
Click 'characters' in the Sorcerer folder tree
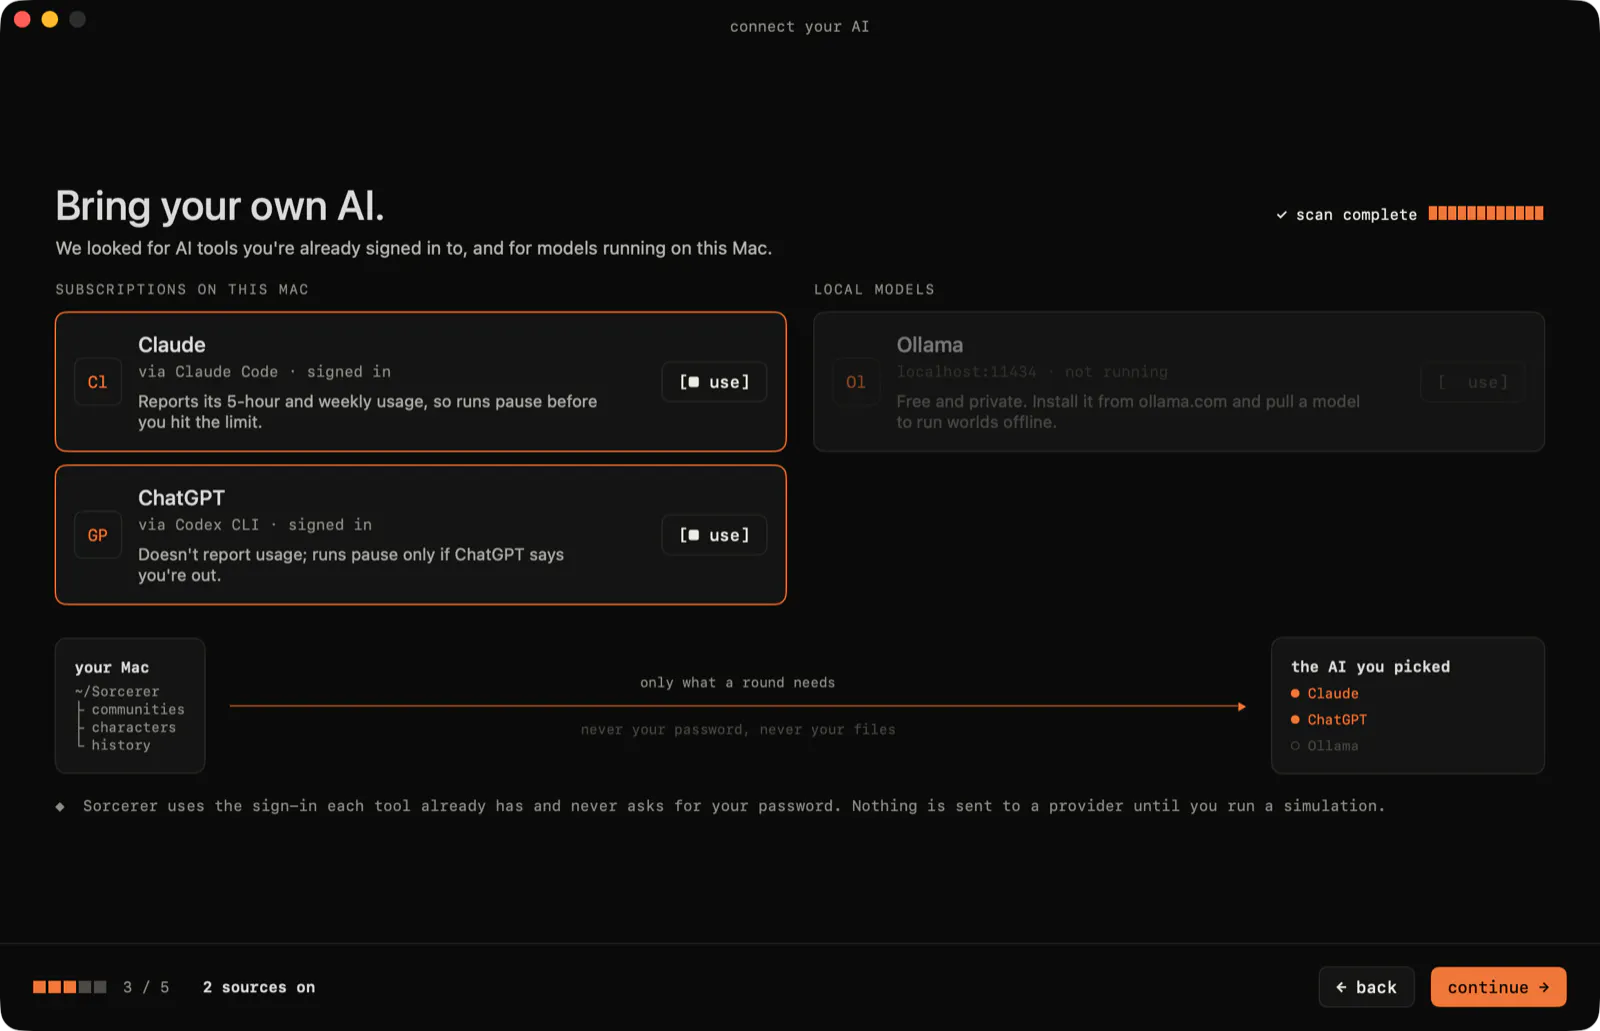pos(134,728)
